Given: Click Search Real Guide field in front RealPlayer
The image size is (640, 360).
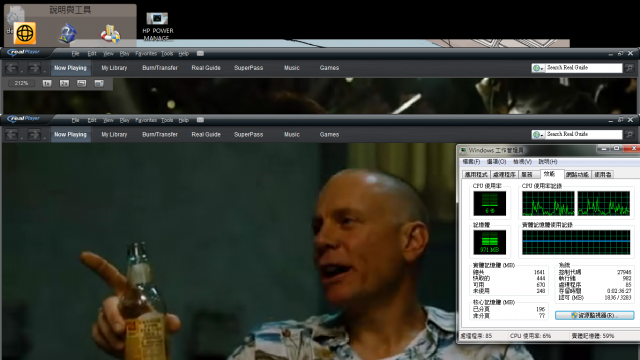Looking at the screenshot, I should (x=584, y=134).
